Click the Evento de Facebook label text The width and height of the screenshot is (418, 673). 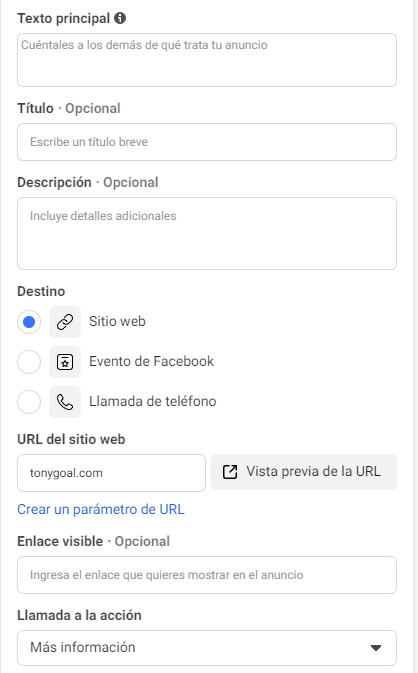151,361
